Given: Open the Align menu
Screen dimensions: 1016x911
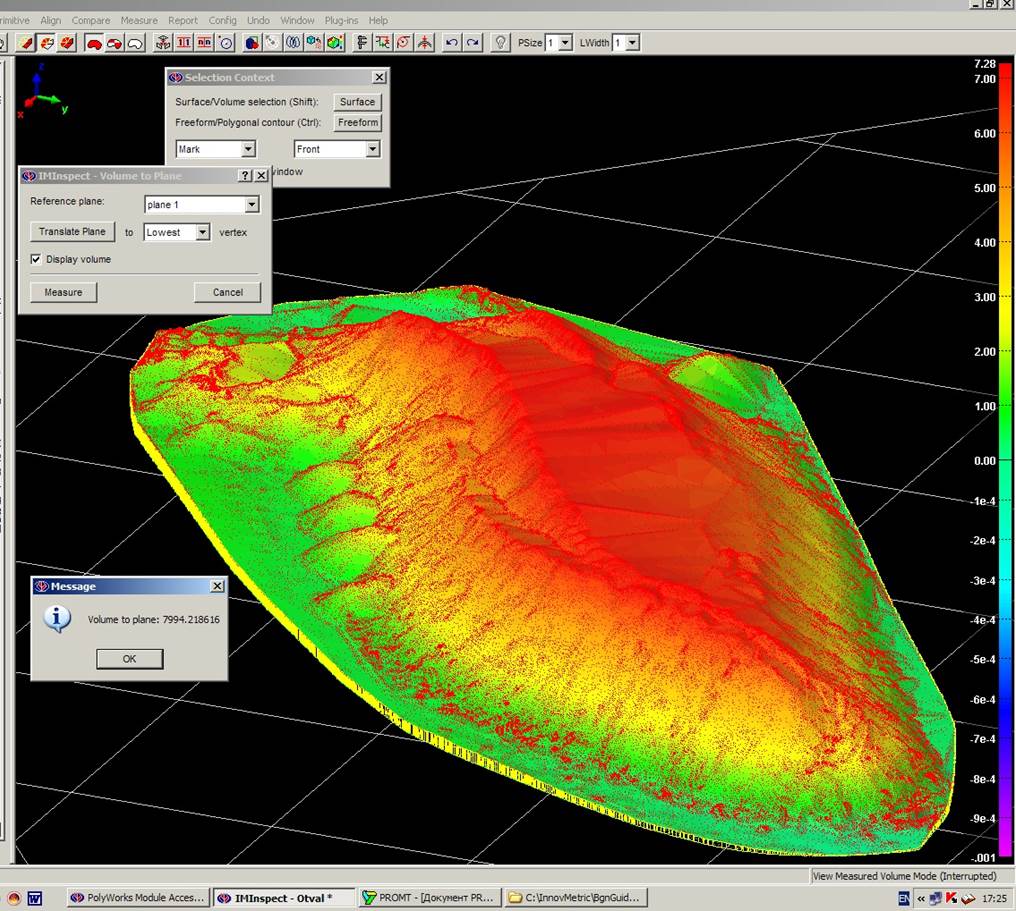Looking at the screenshot, I should 51,20.
